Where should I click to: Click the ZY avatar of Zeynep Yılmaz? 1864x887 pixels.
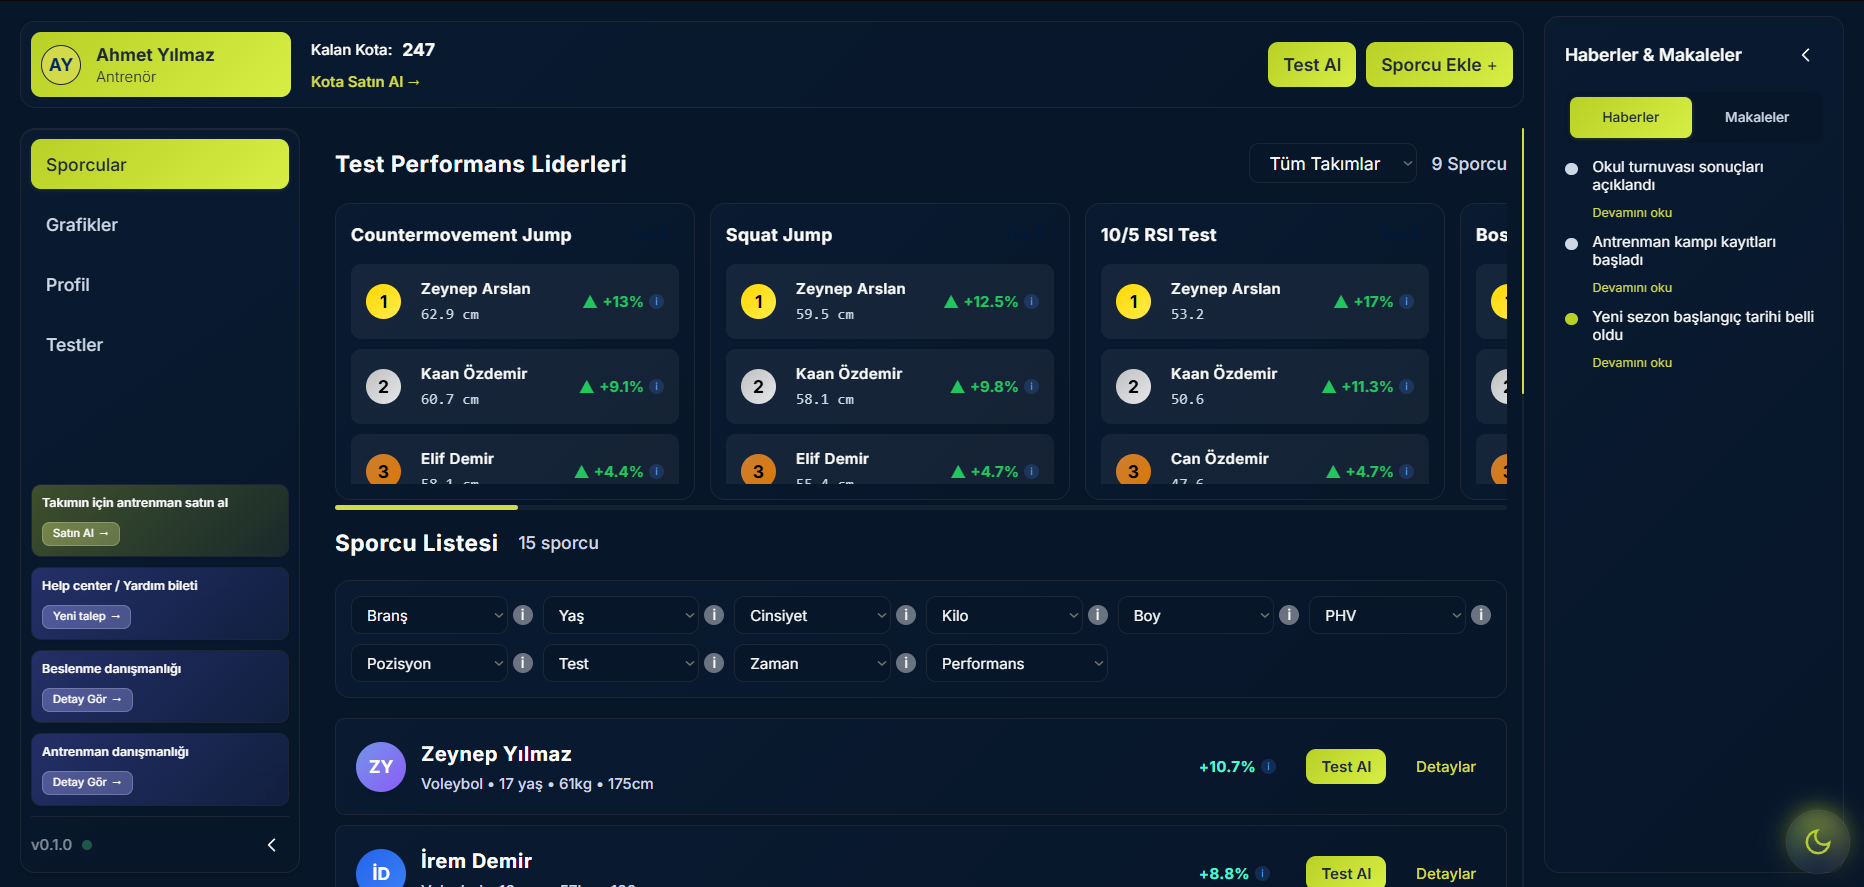[381, 767]
